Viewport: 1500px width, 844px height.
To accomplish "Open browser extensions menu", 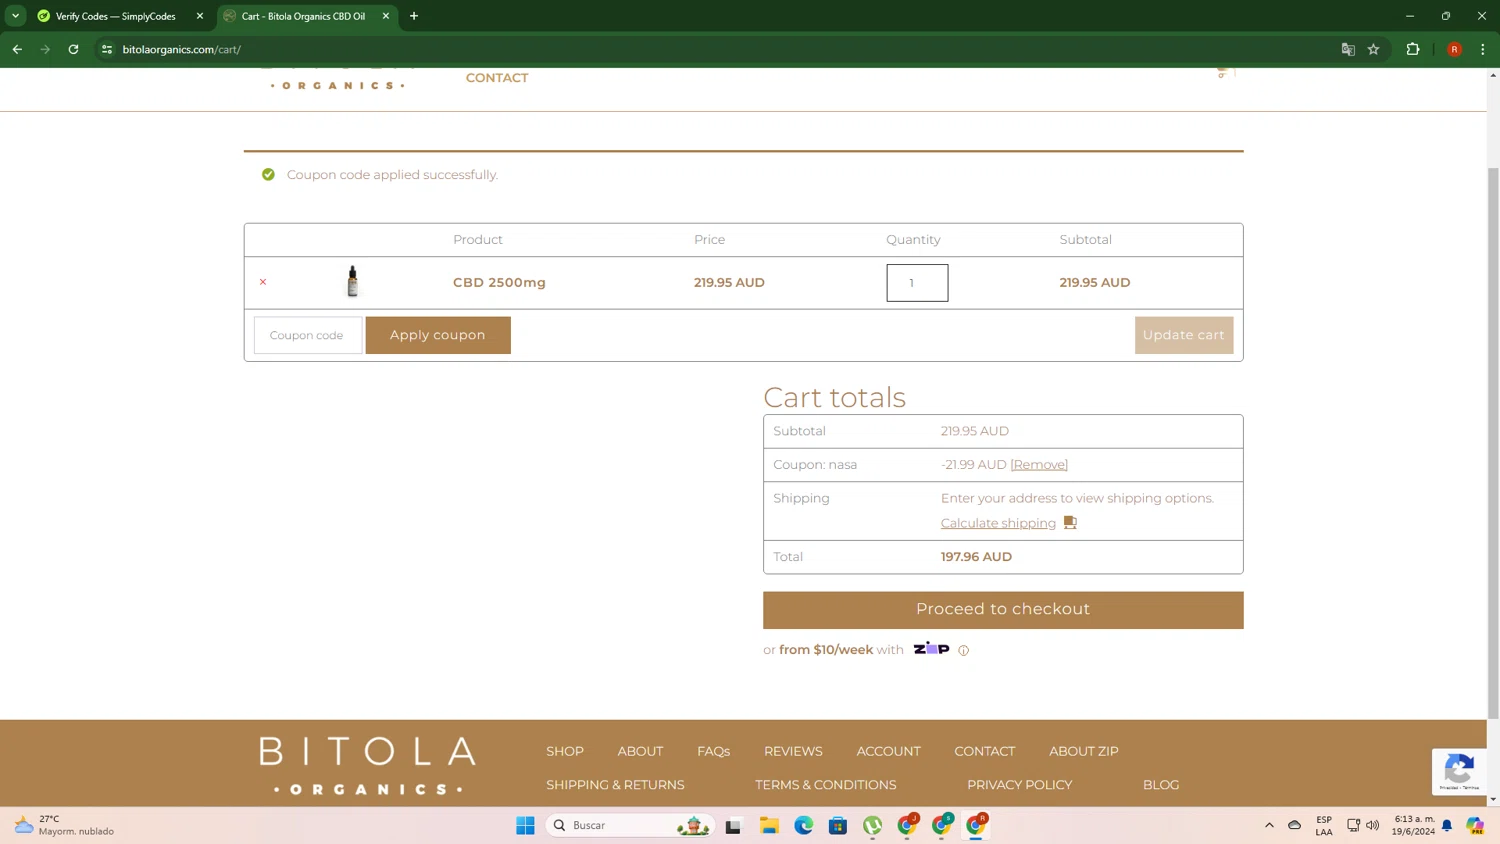I will pyautogui.click(x=1413, y=49).
